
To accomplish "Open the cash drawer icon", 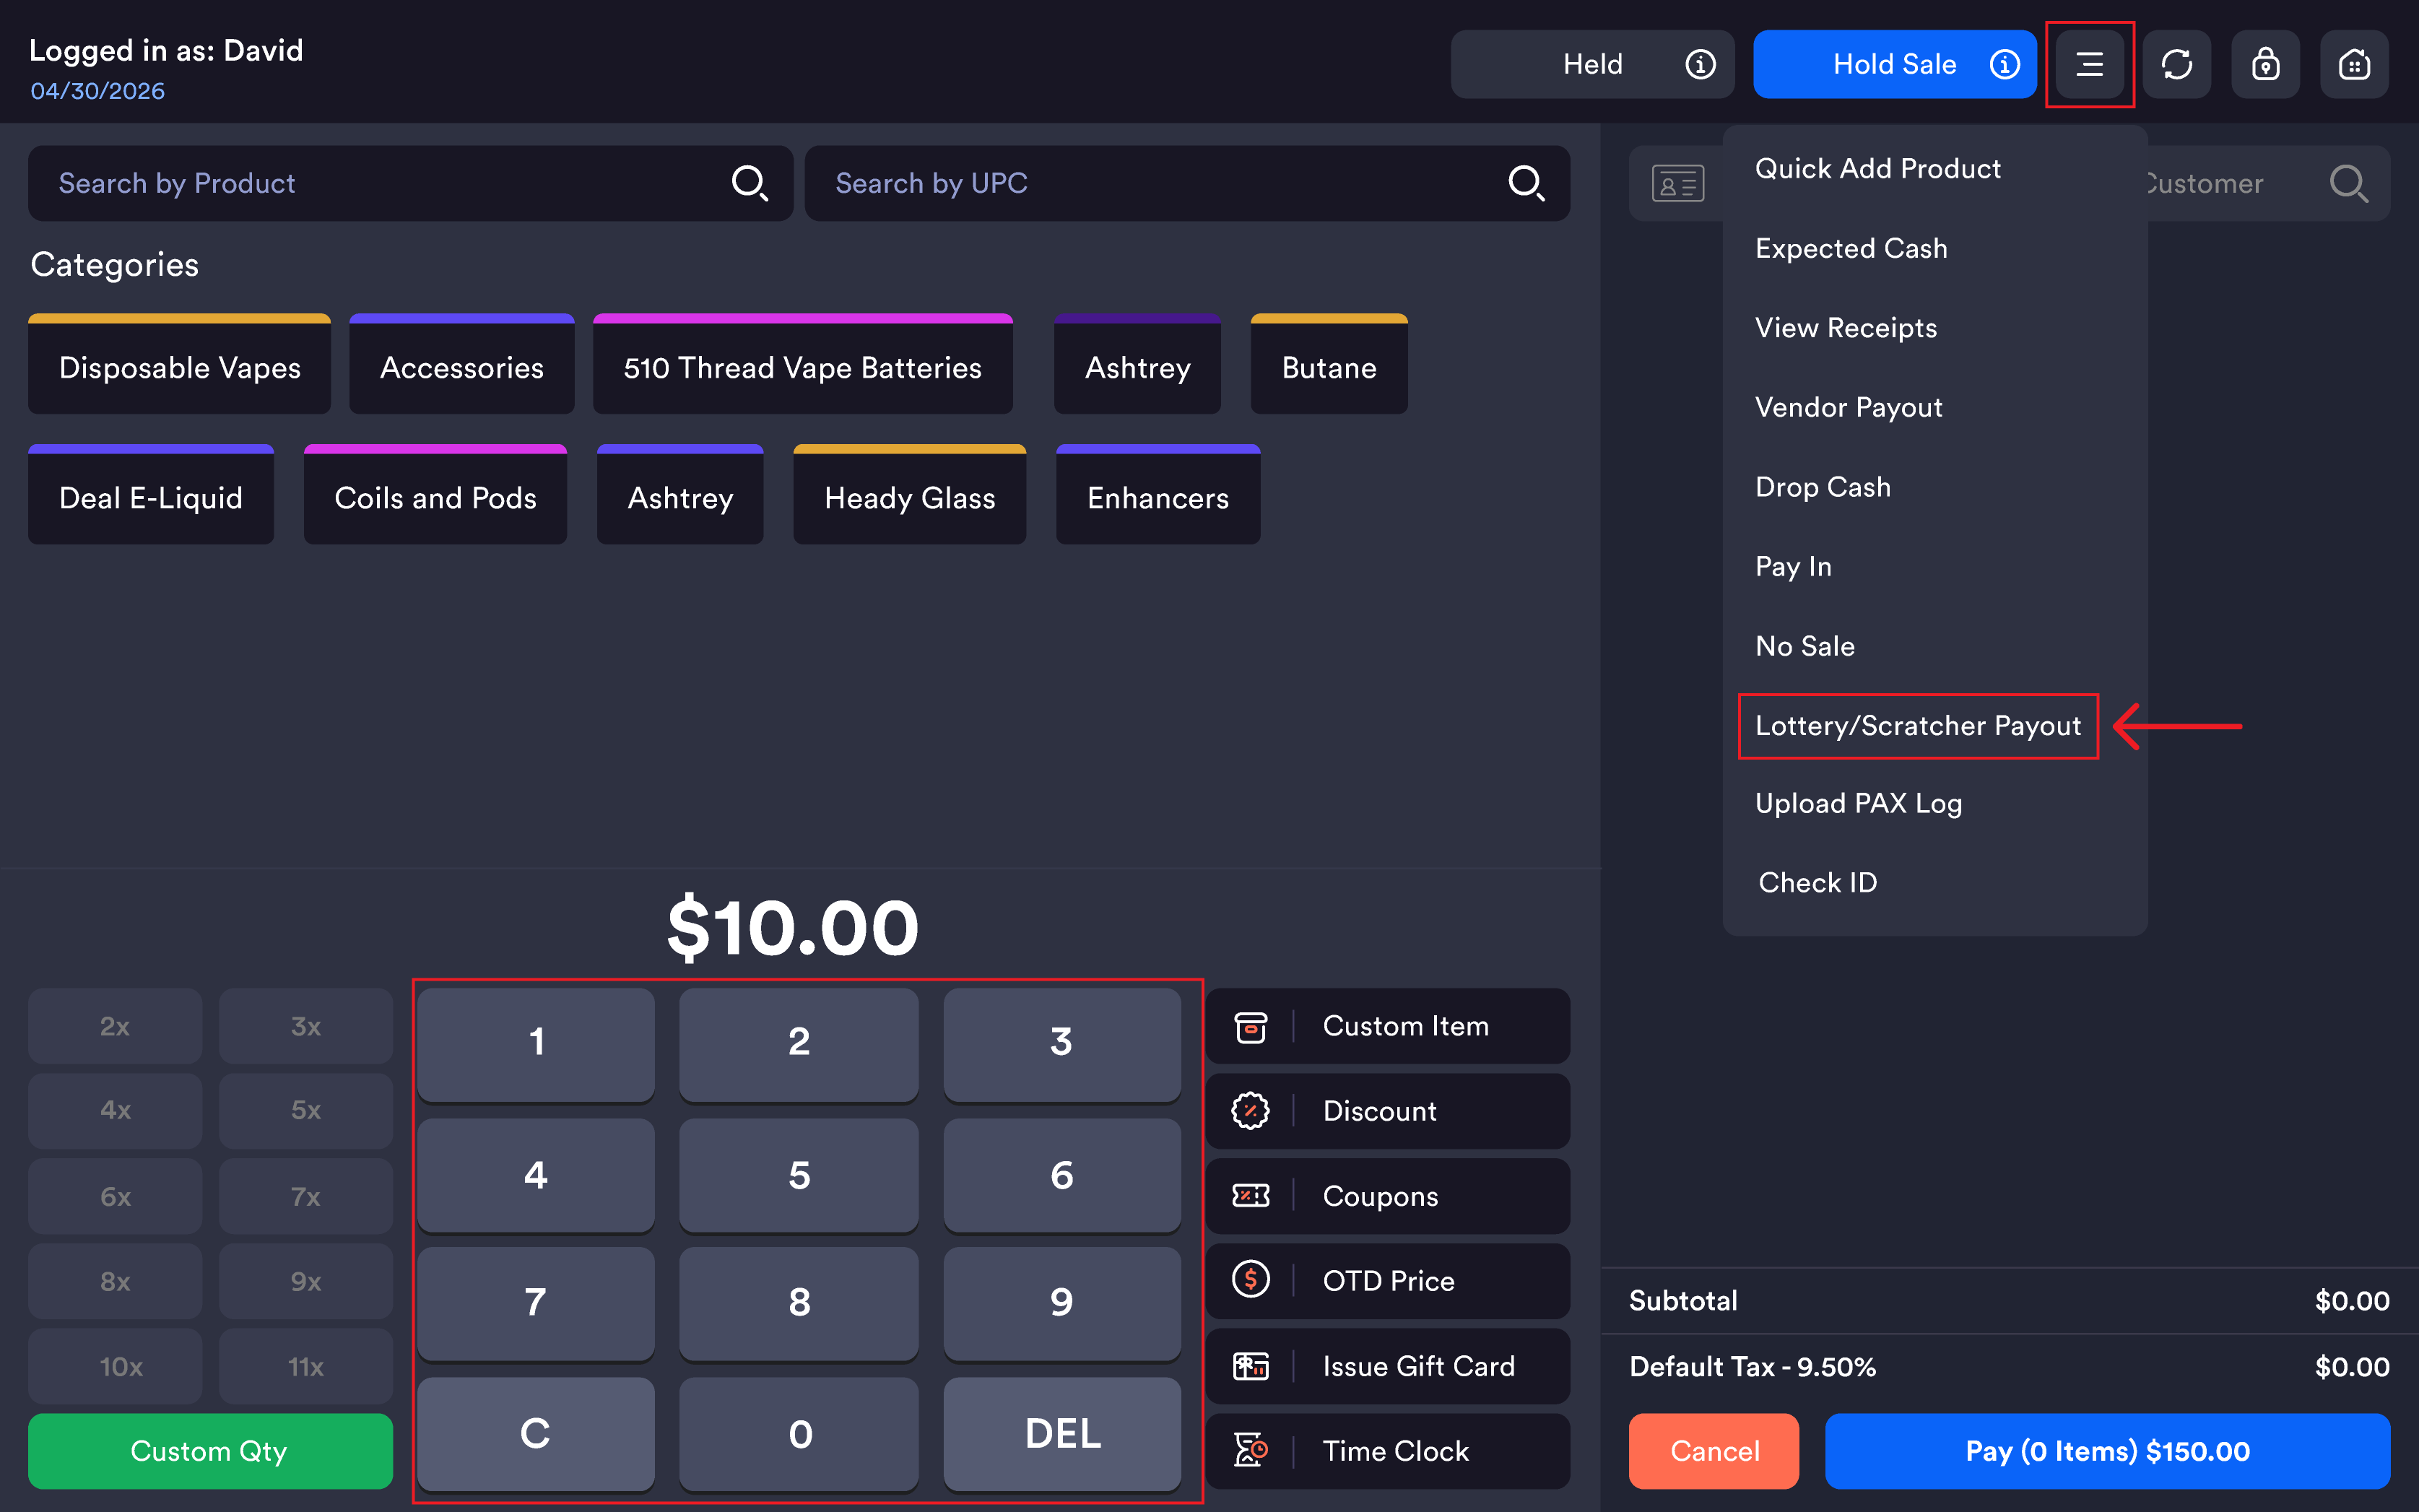I will [2354, 64].
